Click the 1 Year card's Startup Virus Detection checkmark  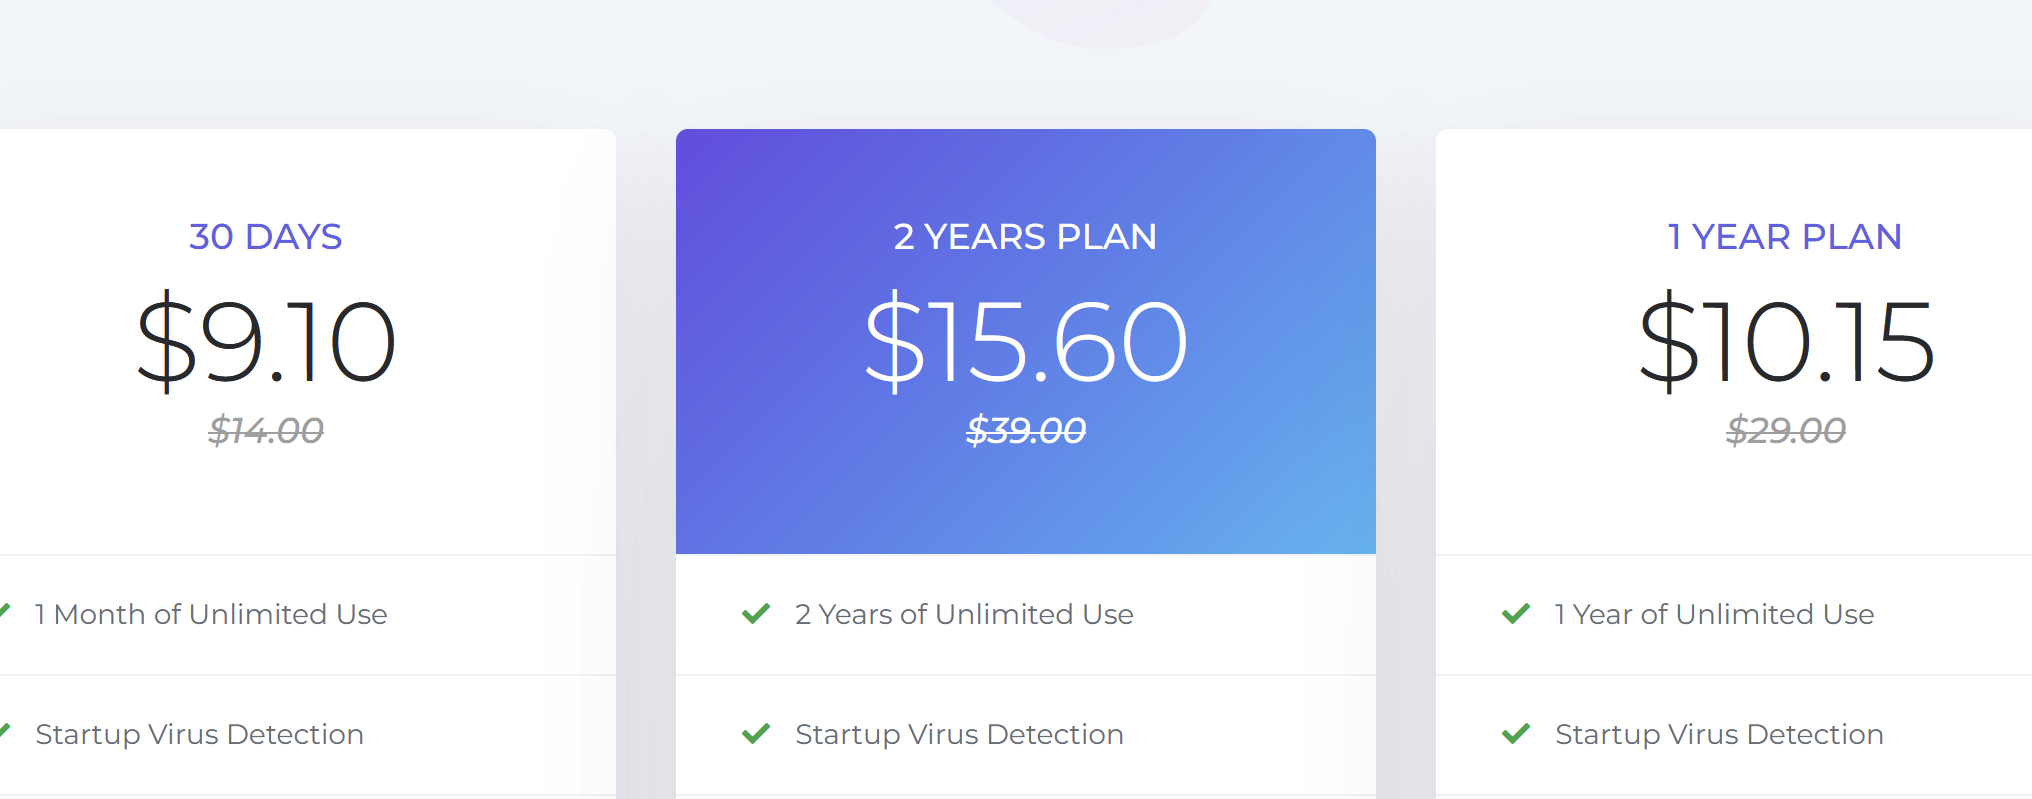coord(1516,733)
